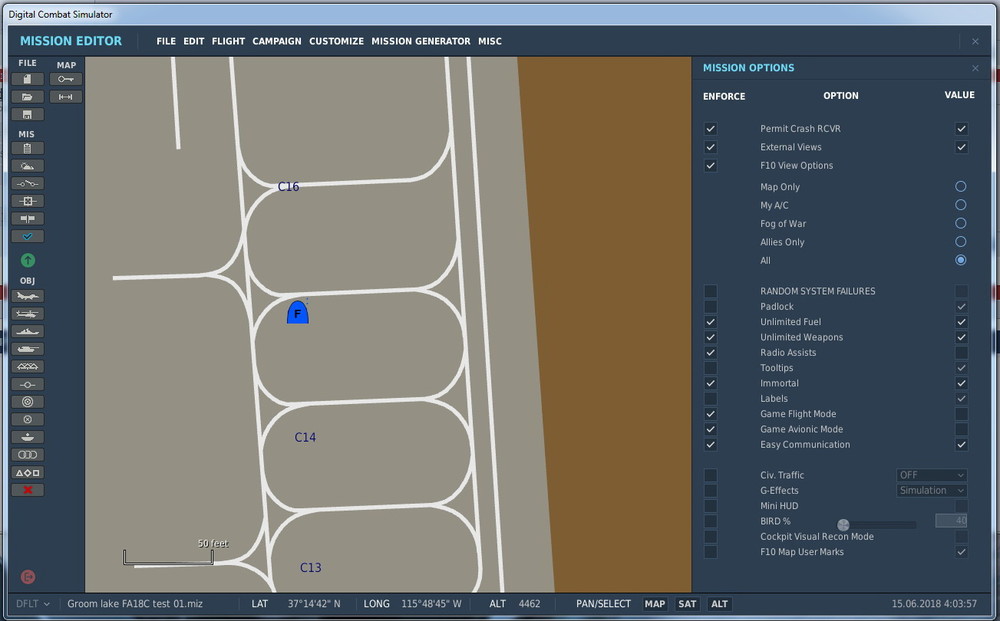
Task: Toggle Immortal value checkbox
Action: click(x=961, y=383)
